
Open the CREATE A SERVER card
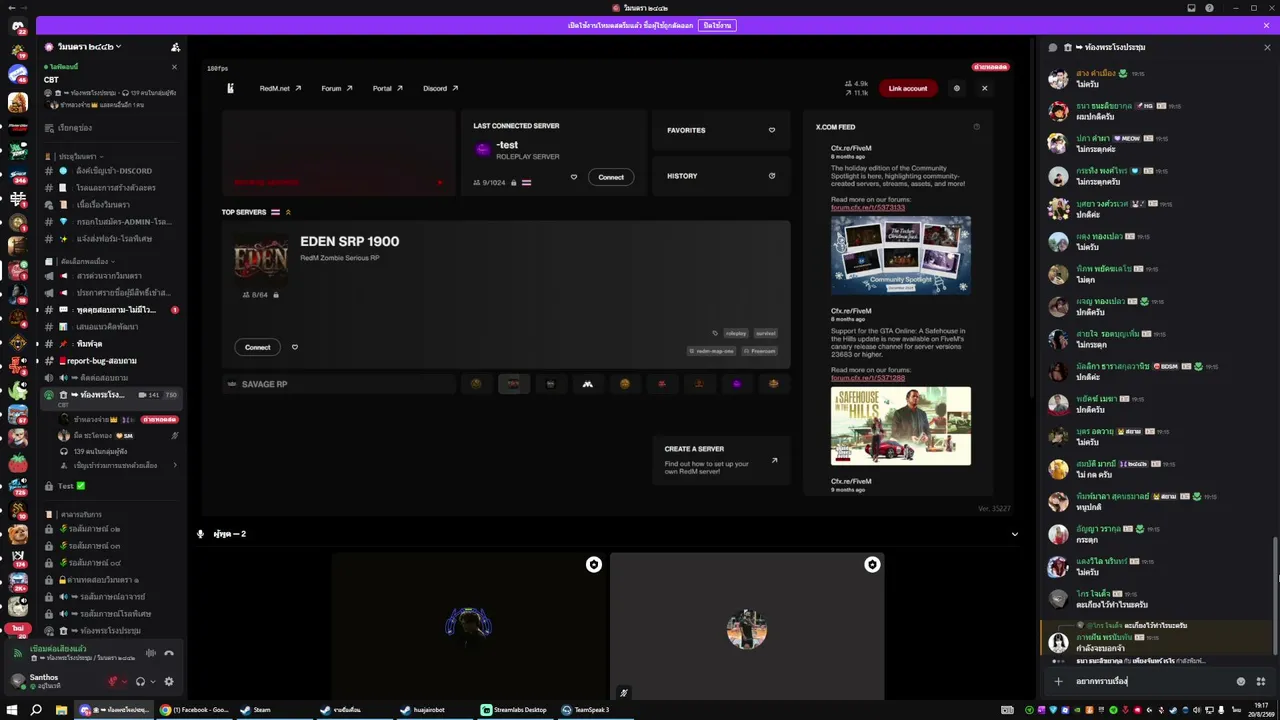(x=721, y=461)
